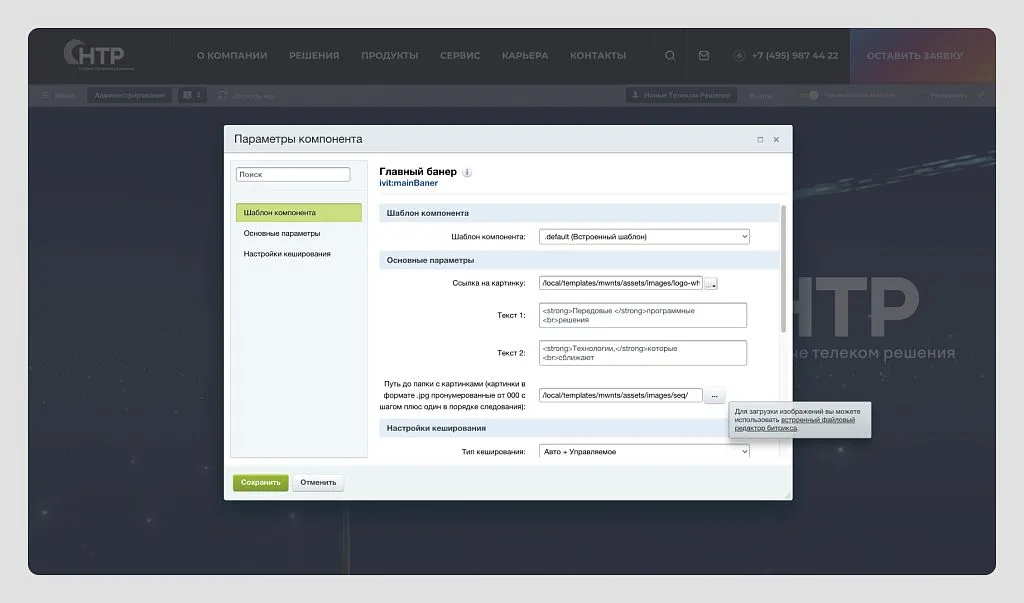Maximize the Параметры компонента dialog
The image size is (1024, 603).
[x=760, y=140]
